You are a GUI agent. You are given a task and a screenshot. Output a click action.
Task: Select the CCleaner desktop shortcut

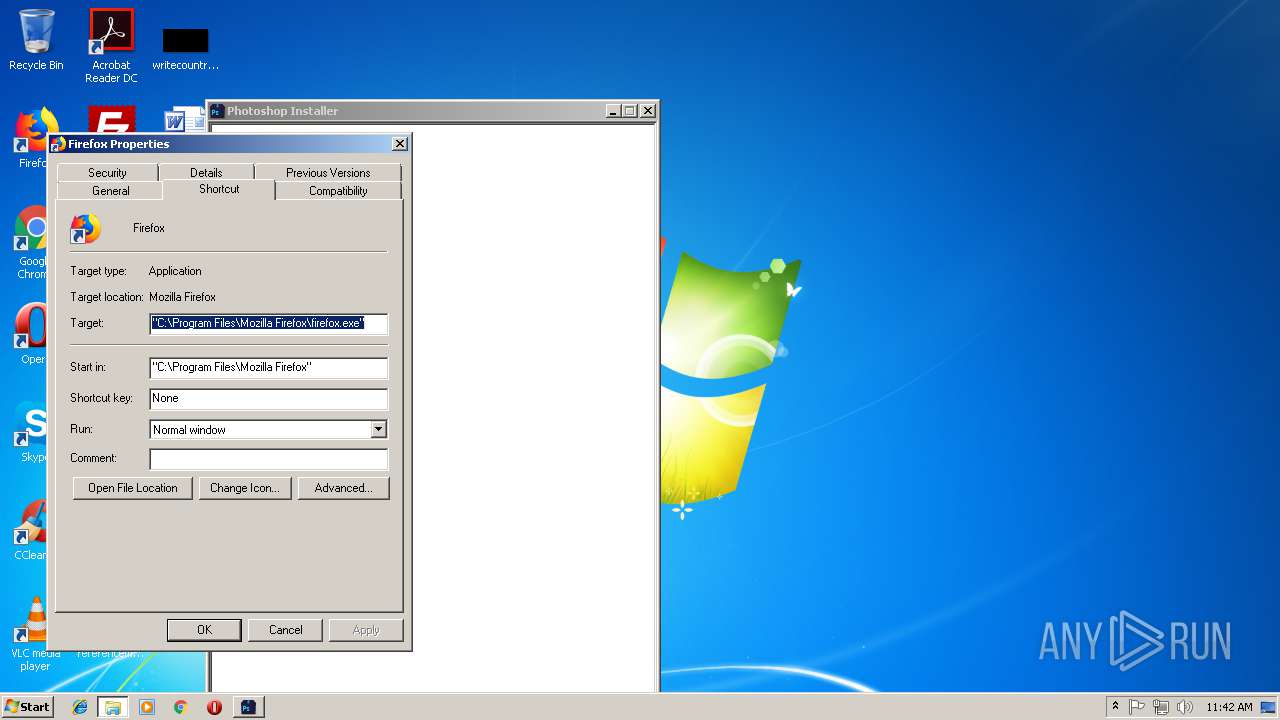pyautogui.click(x=30, y=530)
